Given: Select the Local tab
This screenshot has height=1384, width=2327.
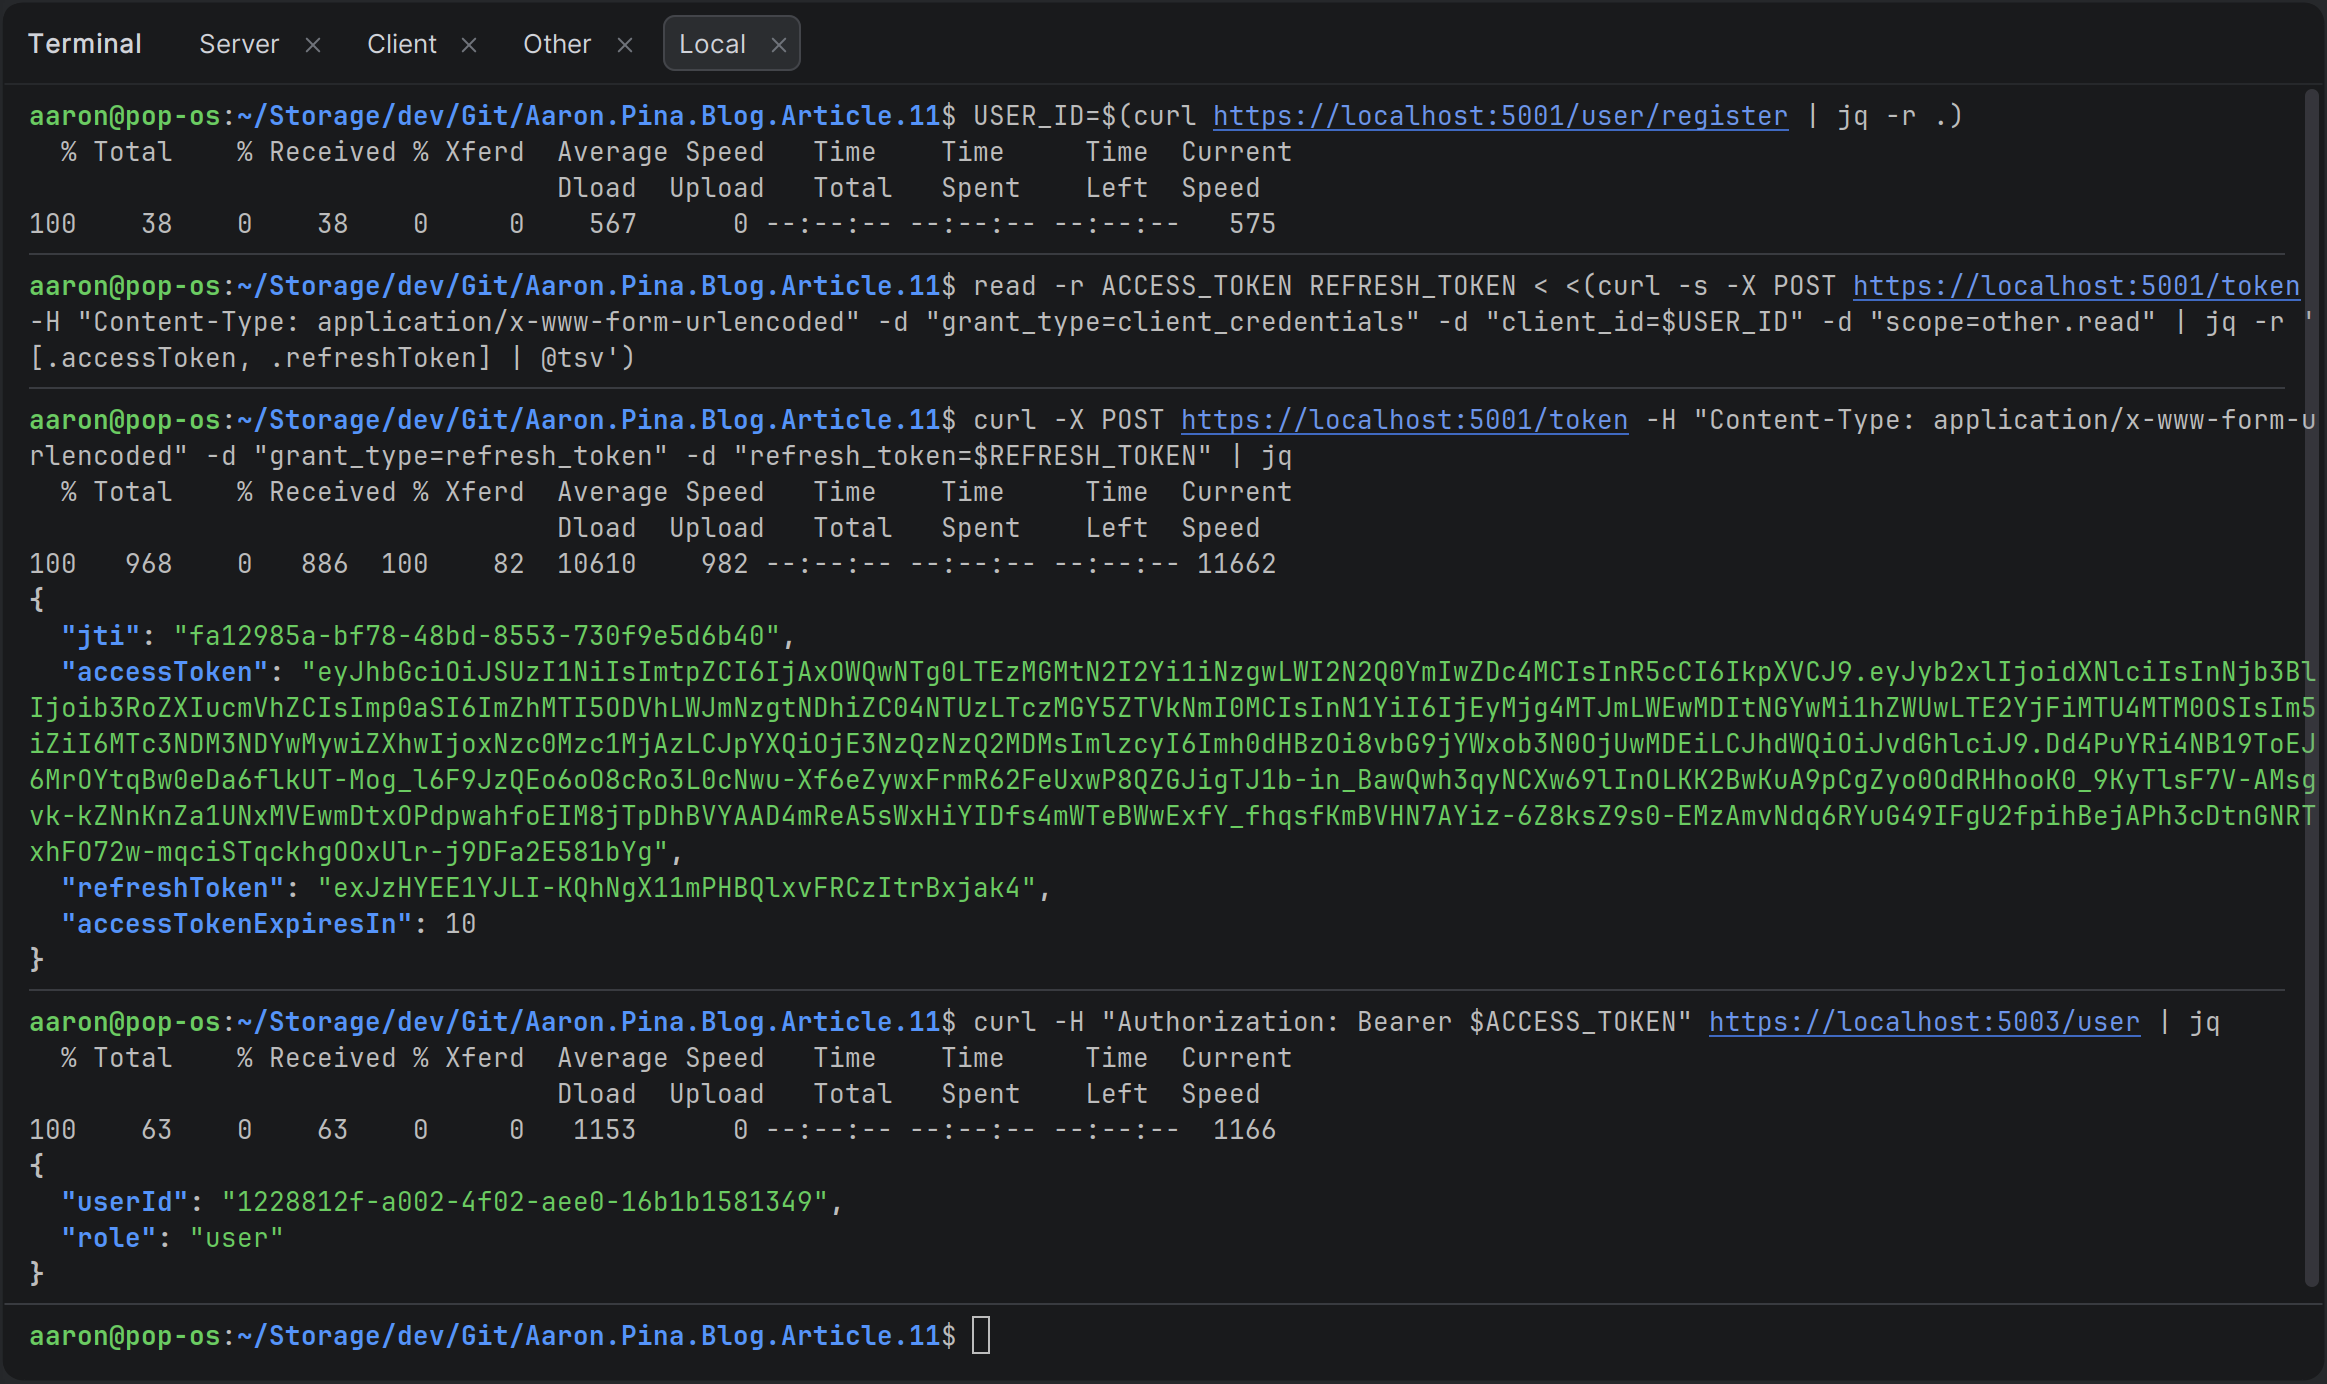Looking at the screenshot, I should pos(712,44).
